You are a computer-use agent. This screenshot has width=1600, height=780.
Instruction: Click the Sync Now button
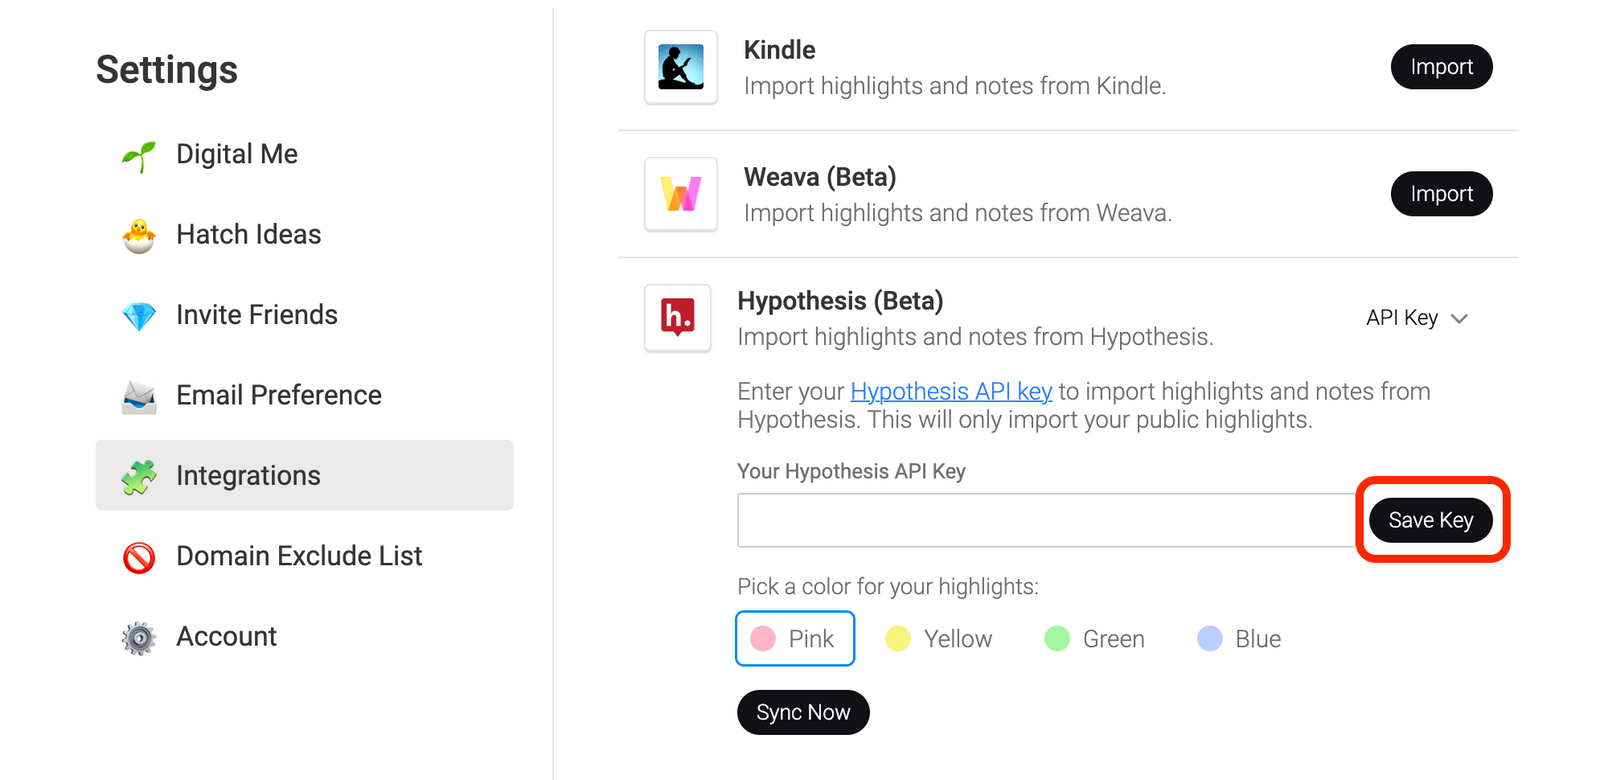point(803,712)
